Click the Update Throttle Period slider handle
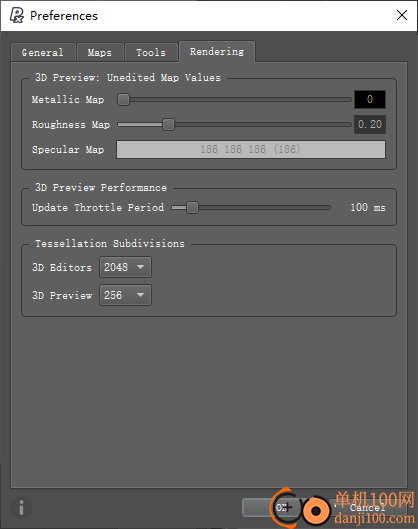 coord(192,207)
